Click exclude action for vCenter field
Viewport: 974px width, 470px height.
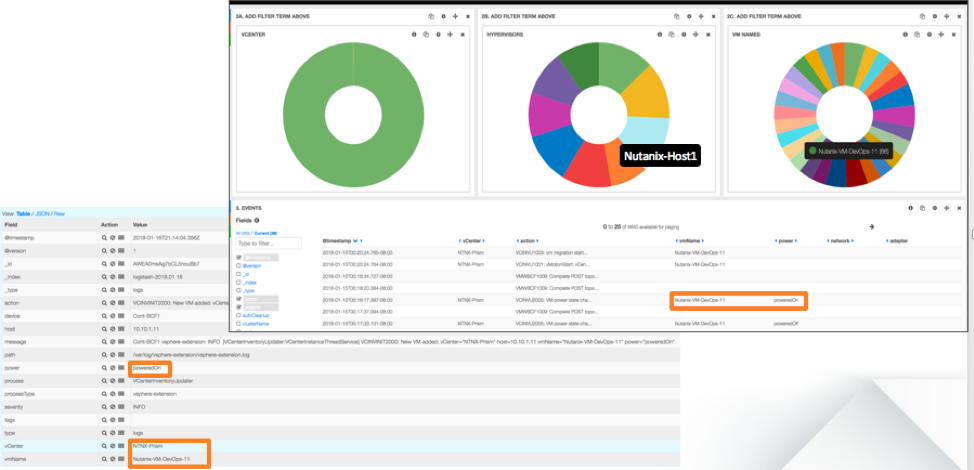(x=112, y=446)
